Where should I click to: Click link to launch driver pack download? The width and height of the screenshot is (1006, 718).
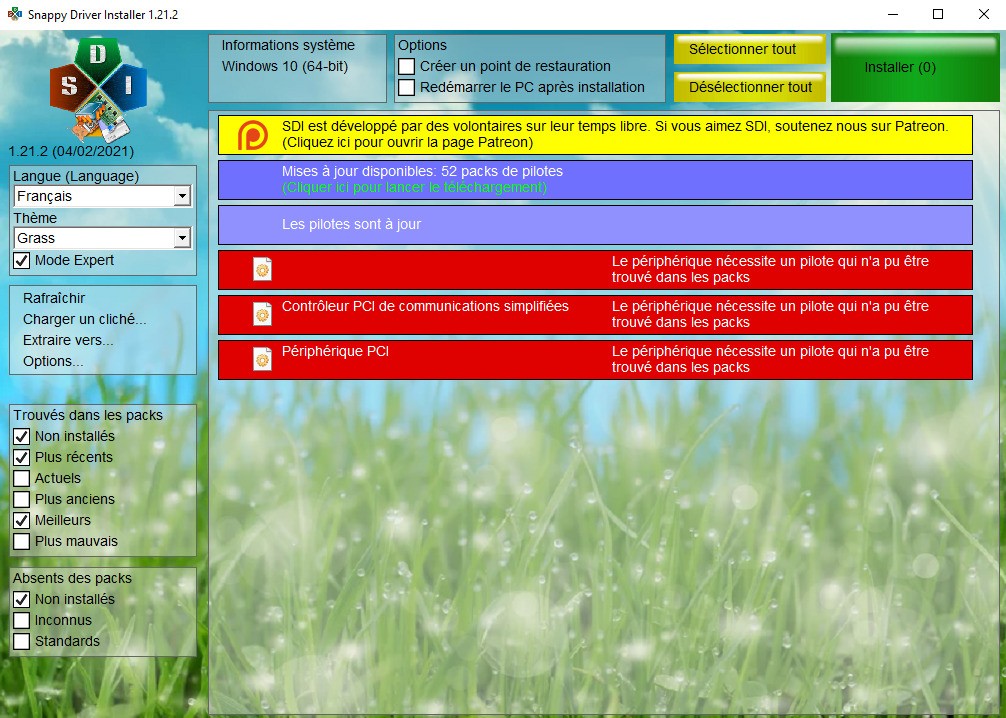pyautogui.click(x=414, y=188)
